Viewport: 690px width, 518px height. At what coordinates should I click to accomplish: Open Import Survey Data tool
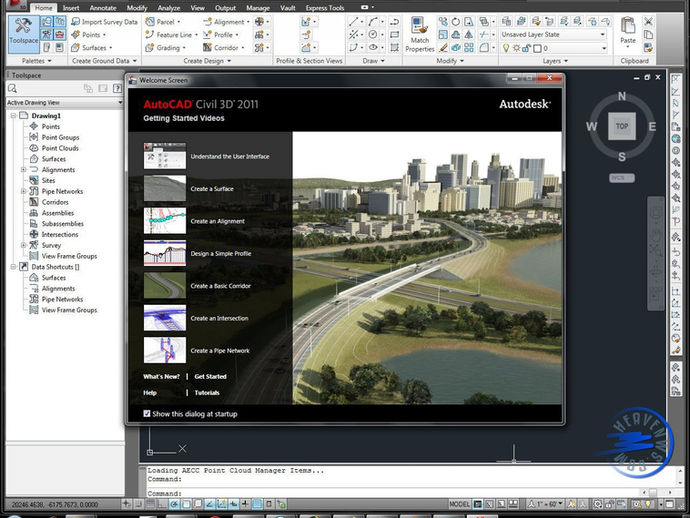coord(104,22)
